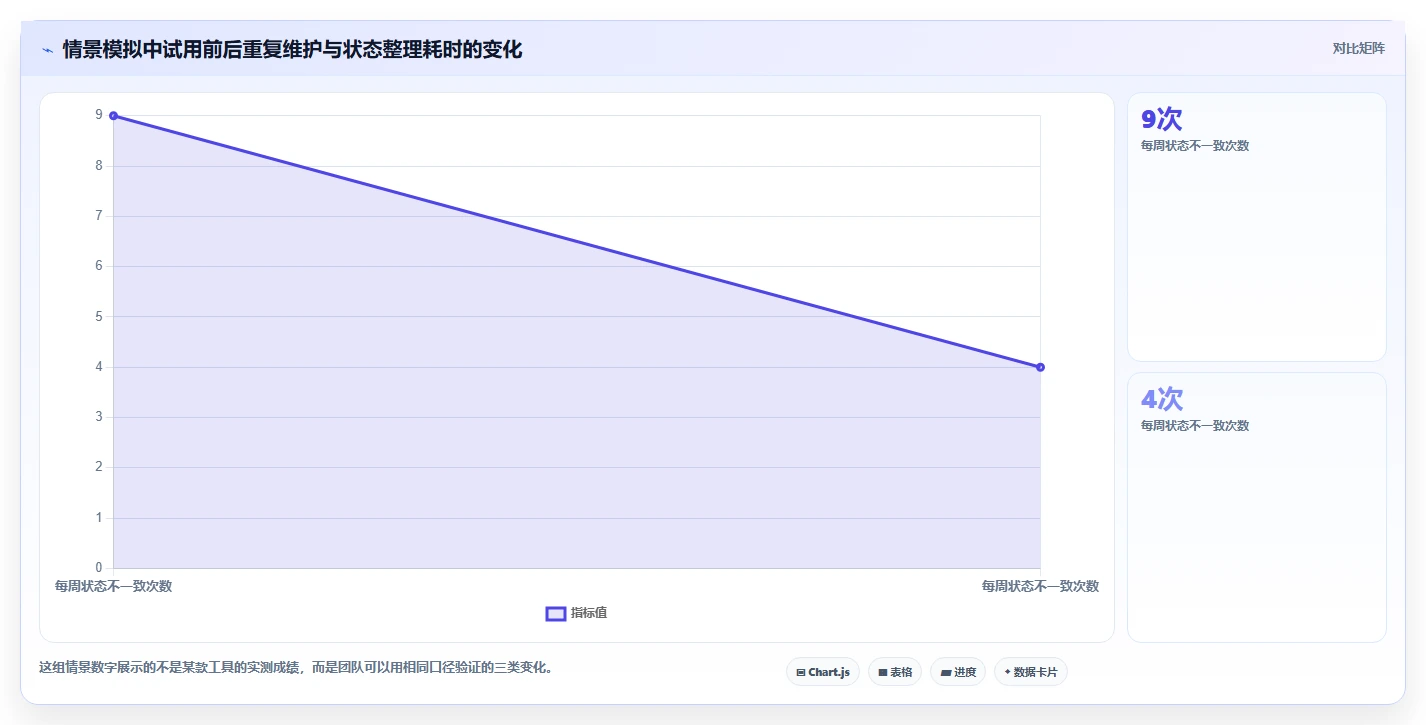Screen dimensions: 1426x725
Task: Click the 9次 metric card
Action: [1257, 227]
